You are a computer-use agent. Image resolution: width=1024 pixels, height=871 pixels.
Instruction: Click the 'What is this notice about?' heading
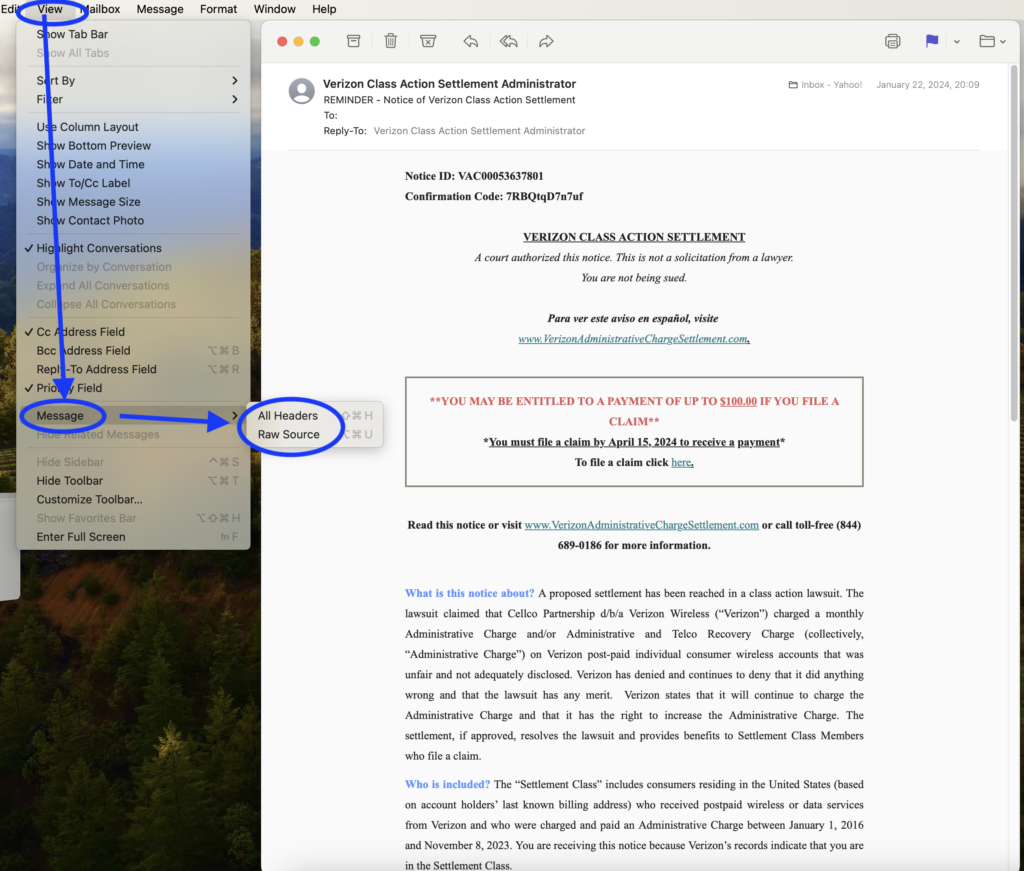tap(470, 594)
